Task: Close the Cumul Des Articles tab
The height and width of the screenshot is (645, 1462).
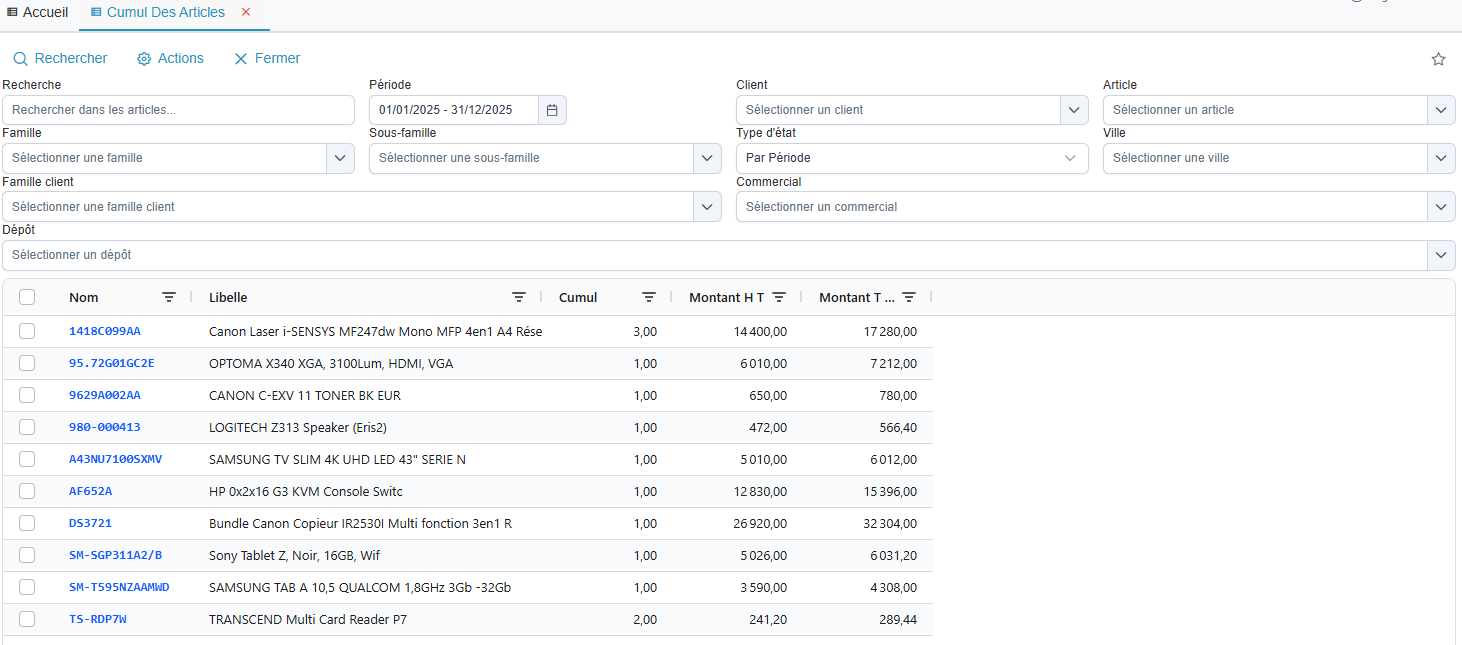Action: [246, 12]
